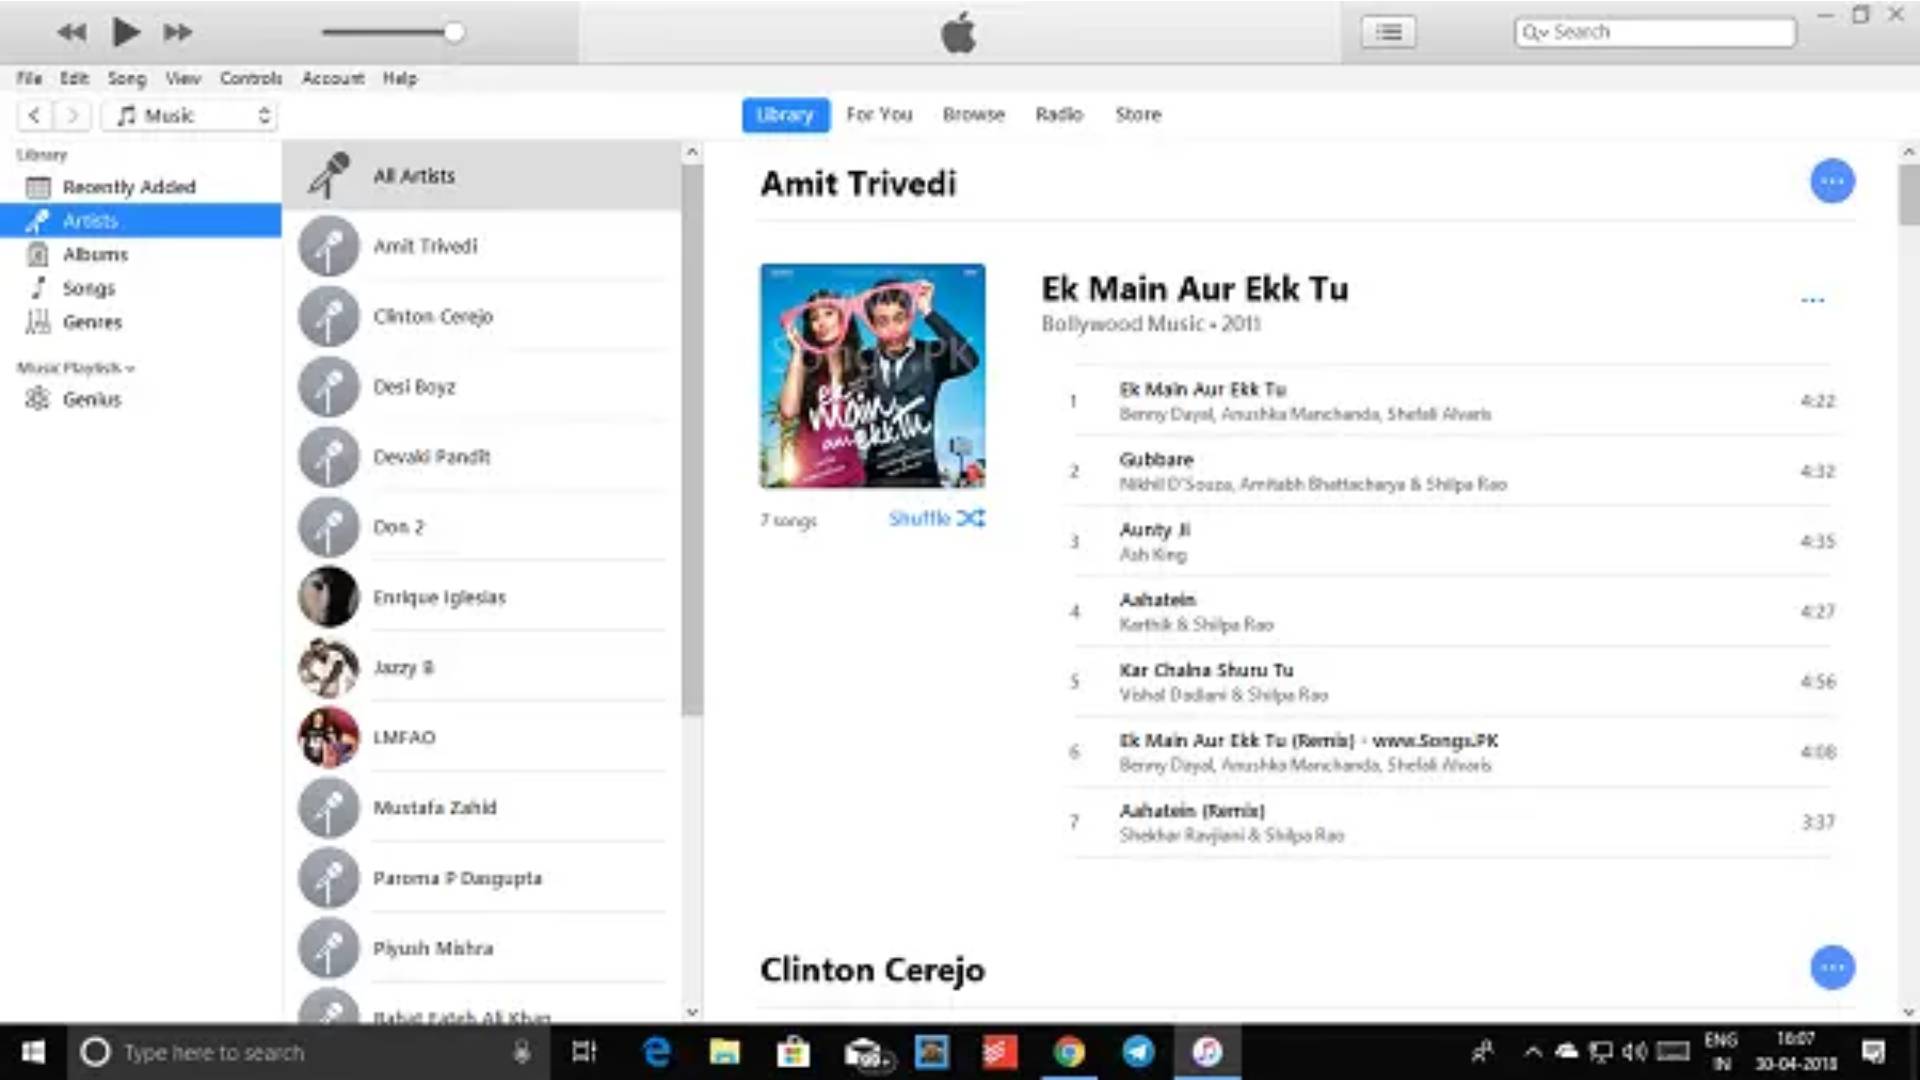Open Telegram from the taskbar
Viewport: 1920px width, 1080px height.
[x=1138, y=1052]
